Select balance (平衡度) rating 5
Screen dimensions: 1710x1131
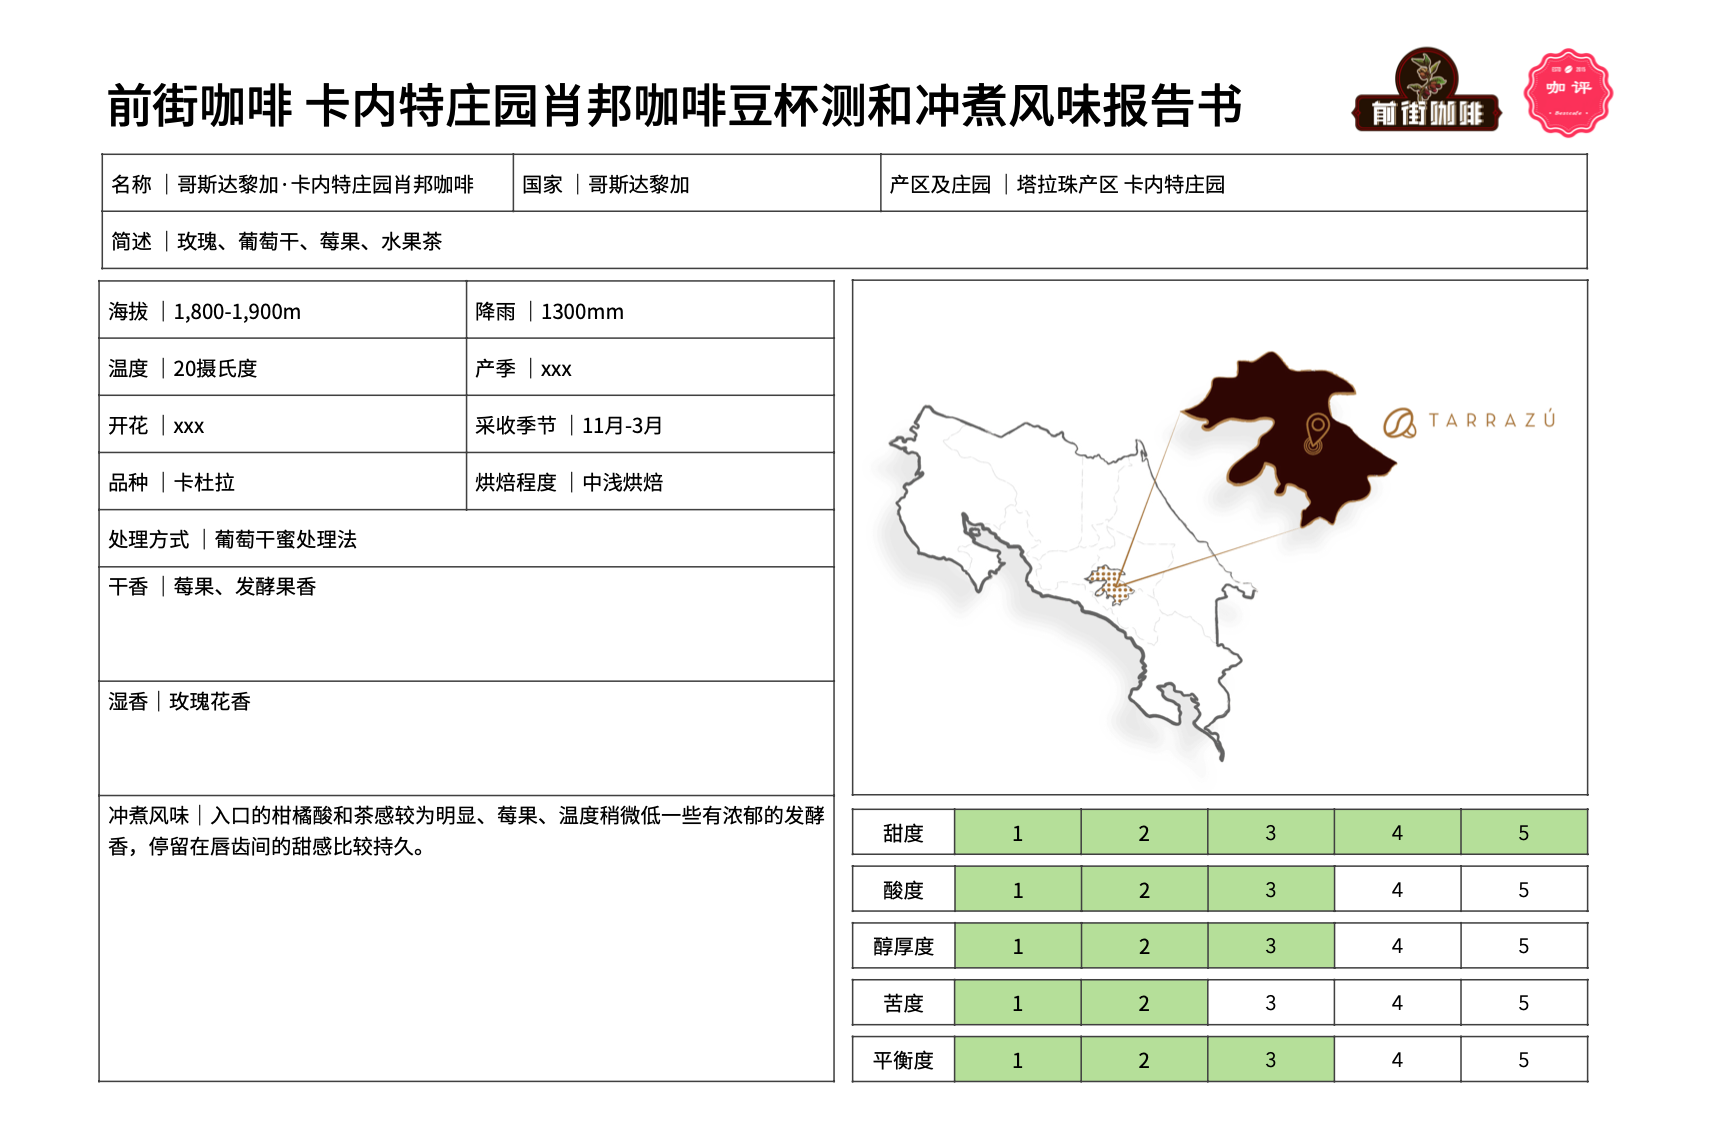pos(1523,1060)
